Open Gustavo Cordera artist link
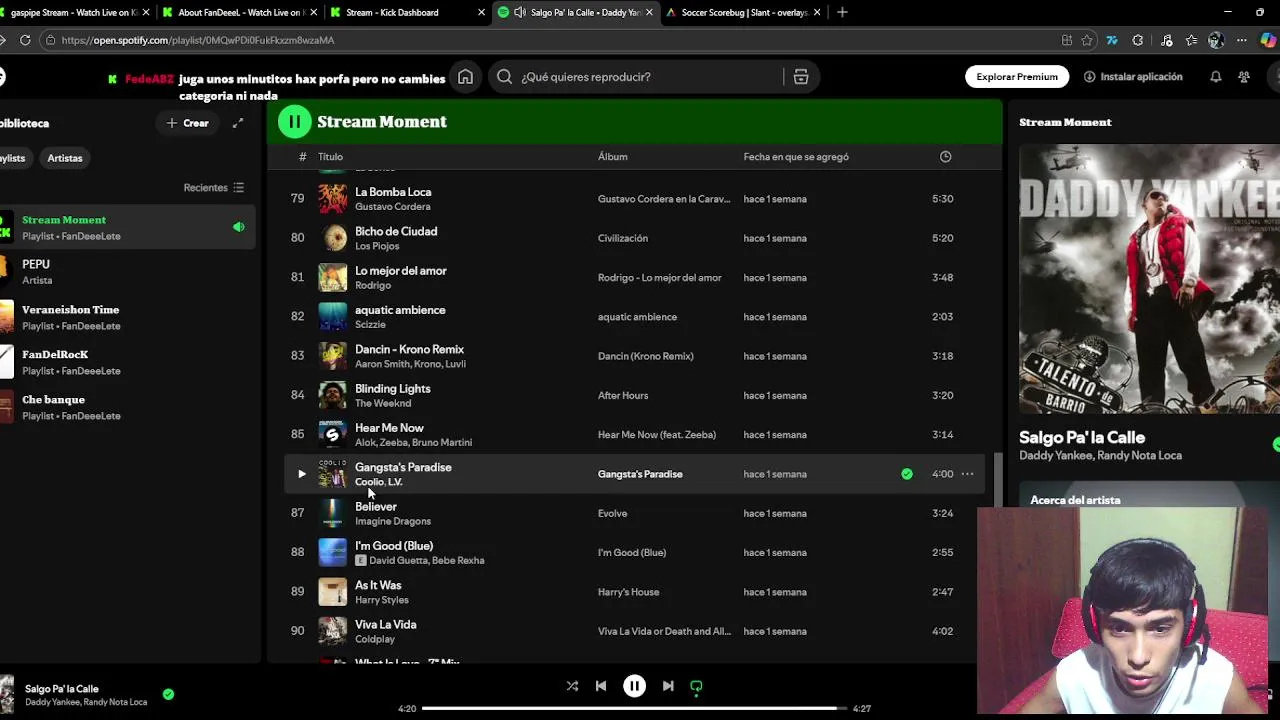This screenshot has height=720, width=1280. (x=393, y=207)
